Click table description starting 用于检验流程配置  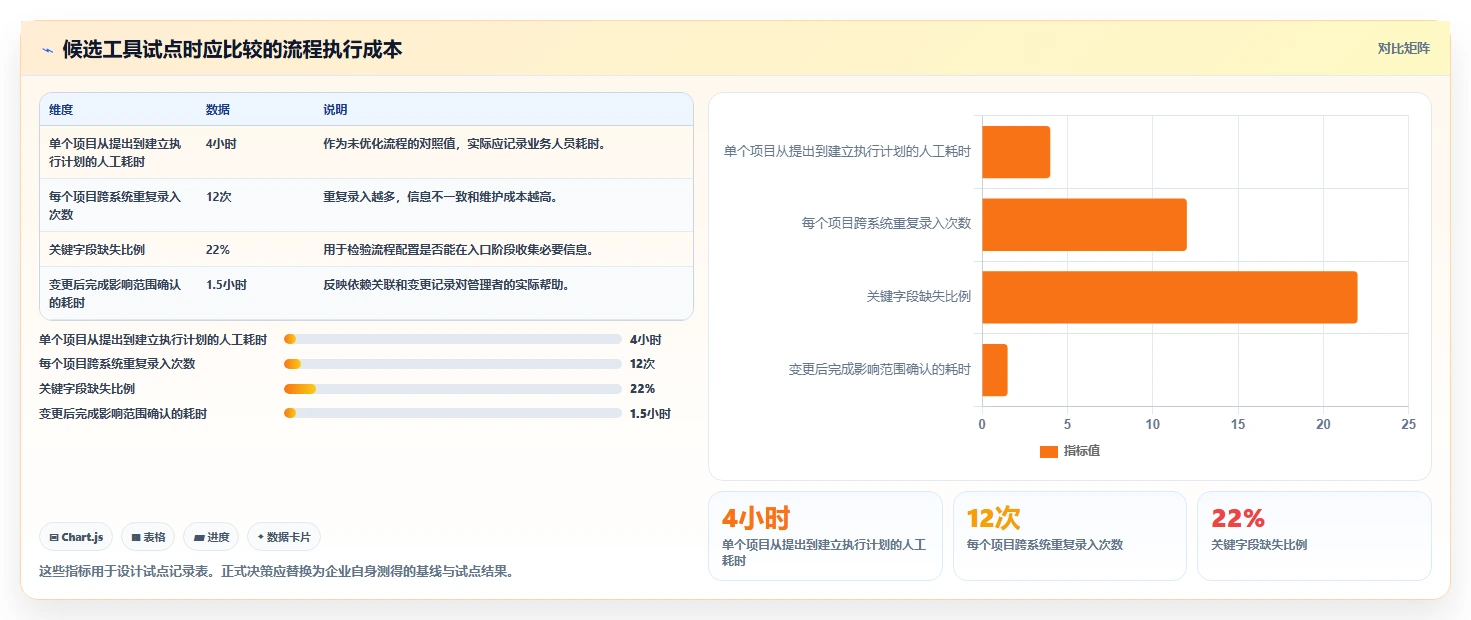[458, 250]
